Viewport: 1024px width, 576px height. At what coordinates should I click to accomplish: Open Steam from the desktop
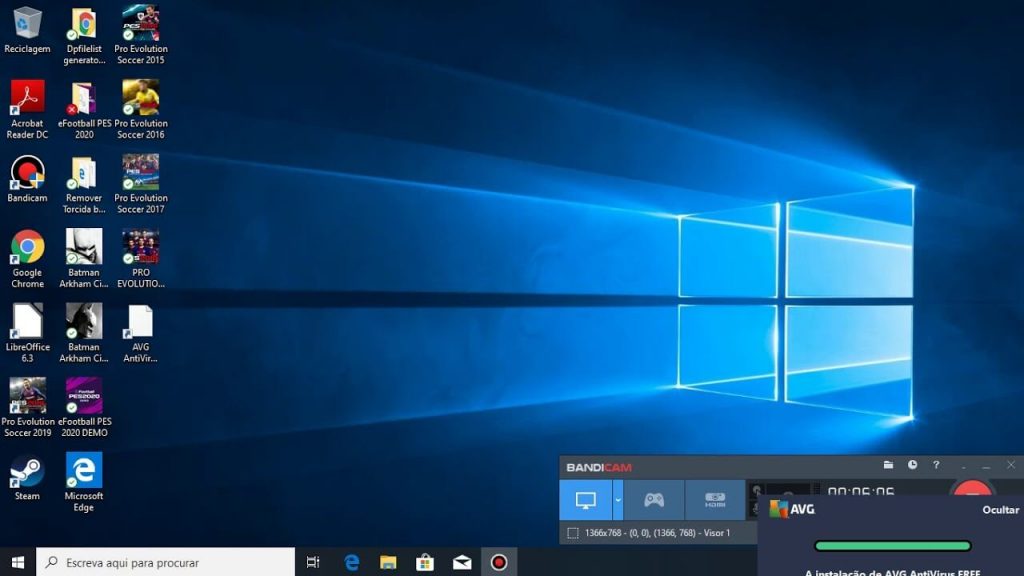pos(25,478)
